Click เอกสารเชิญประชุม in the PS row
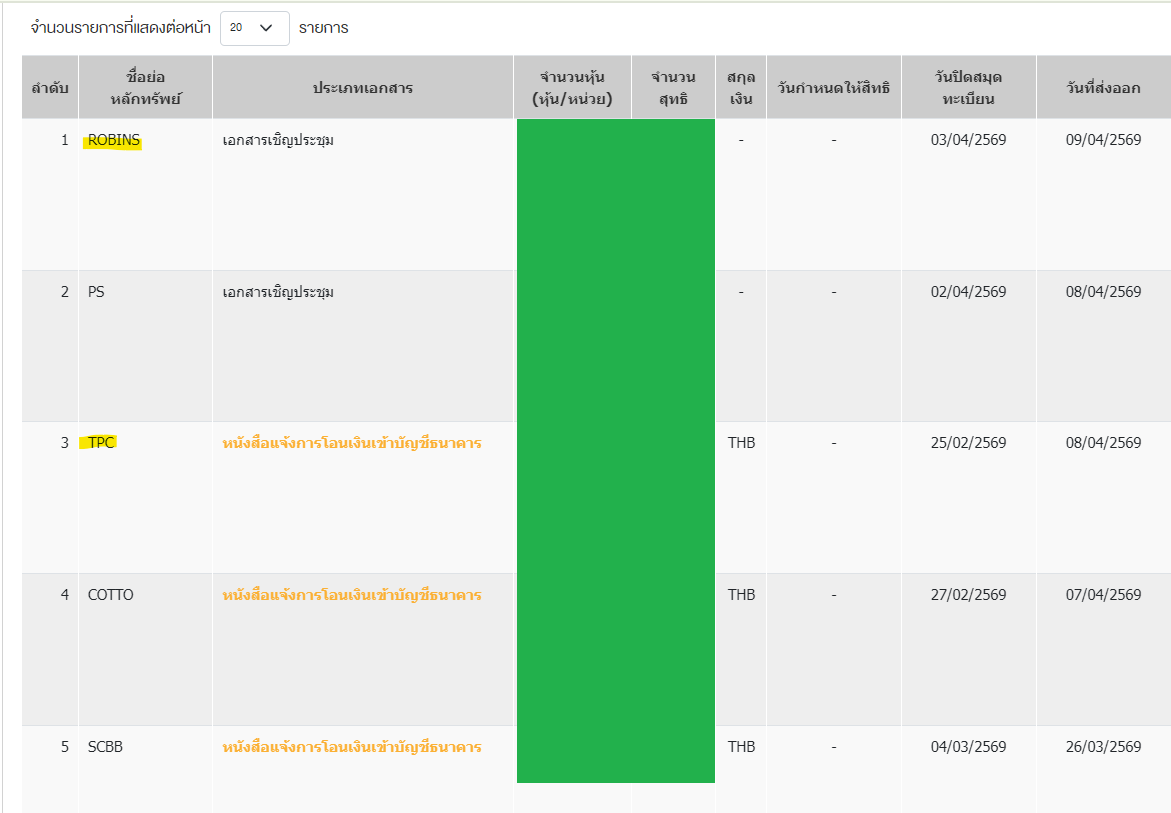 [278, 292]
